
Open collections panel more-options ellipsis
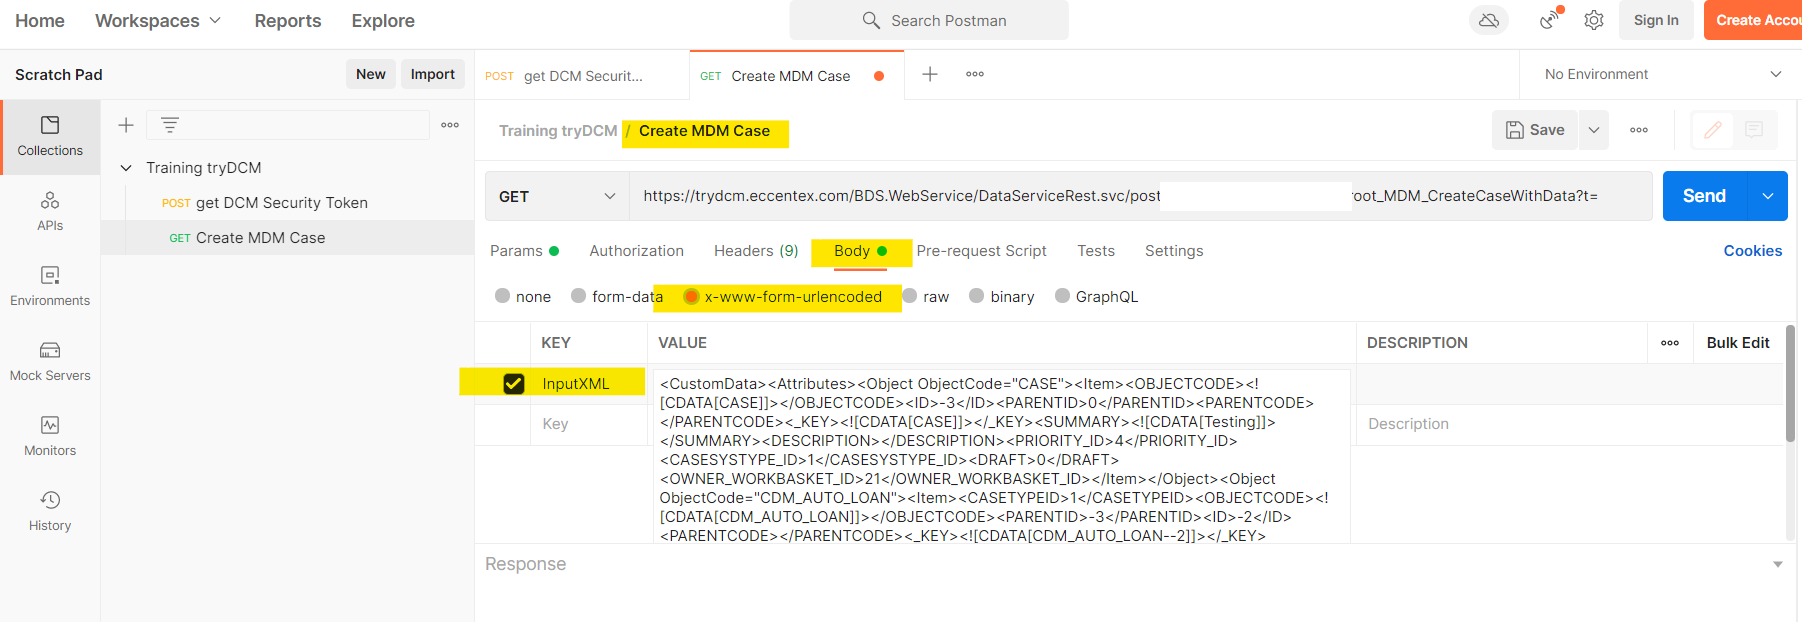pos(450,125)
